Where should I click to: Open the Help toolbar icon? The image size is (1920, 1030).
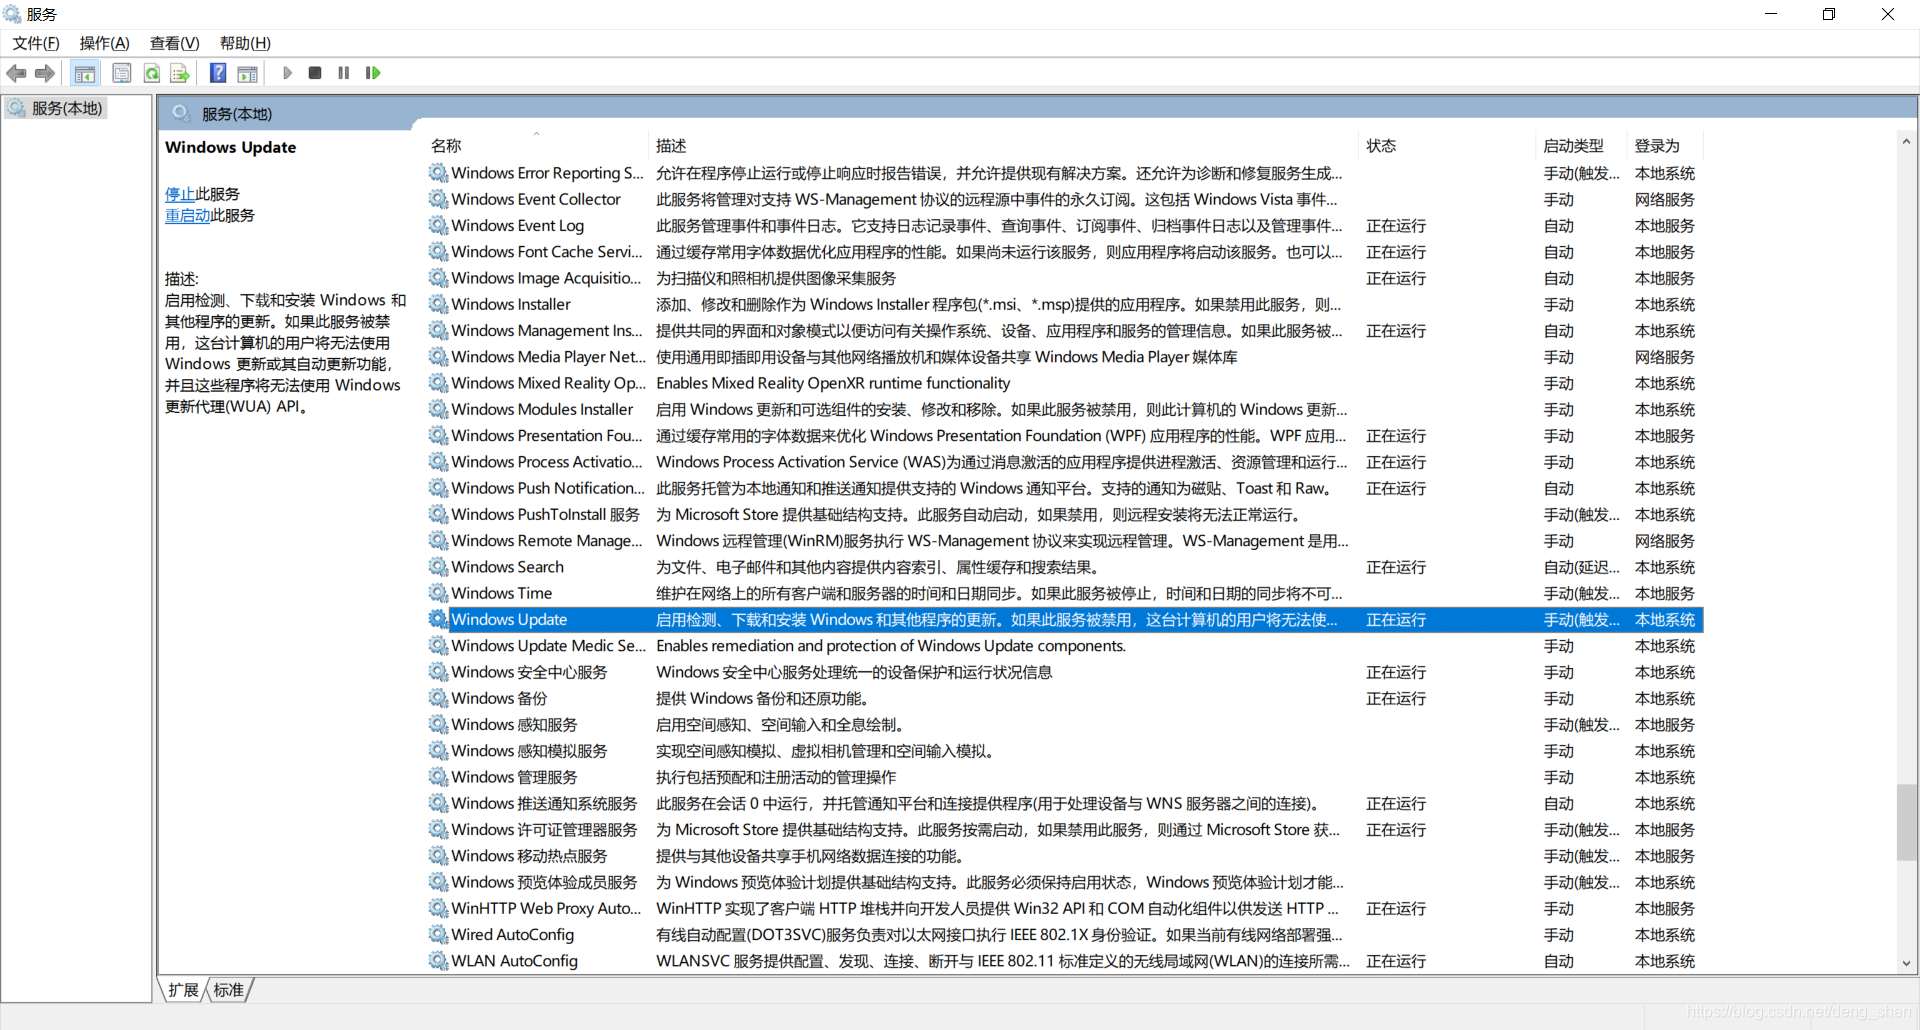218,73
